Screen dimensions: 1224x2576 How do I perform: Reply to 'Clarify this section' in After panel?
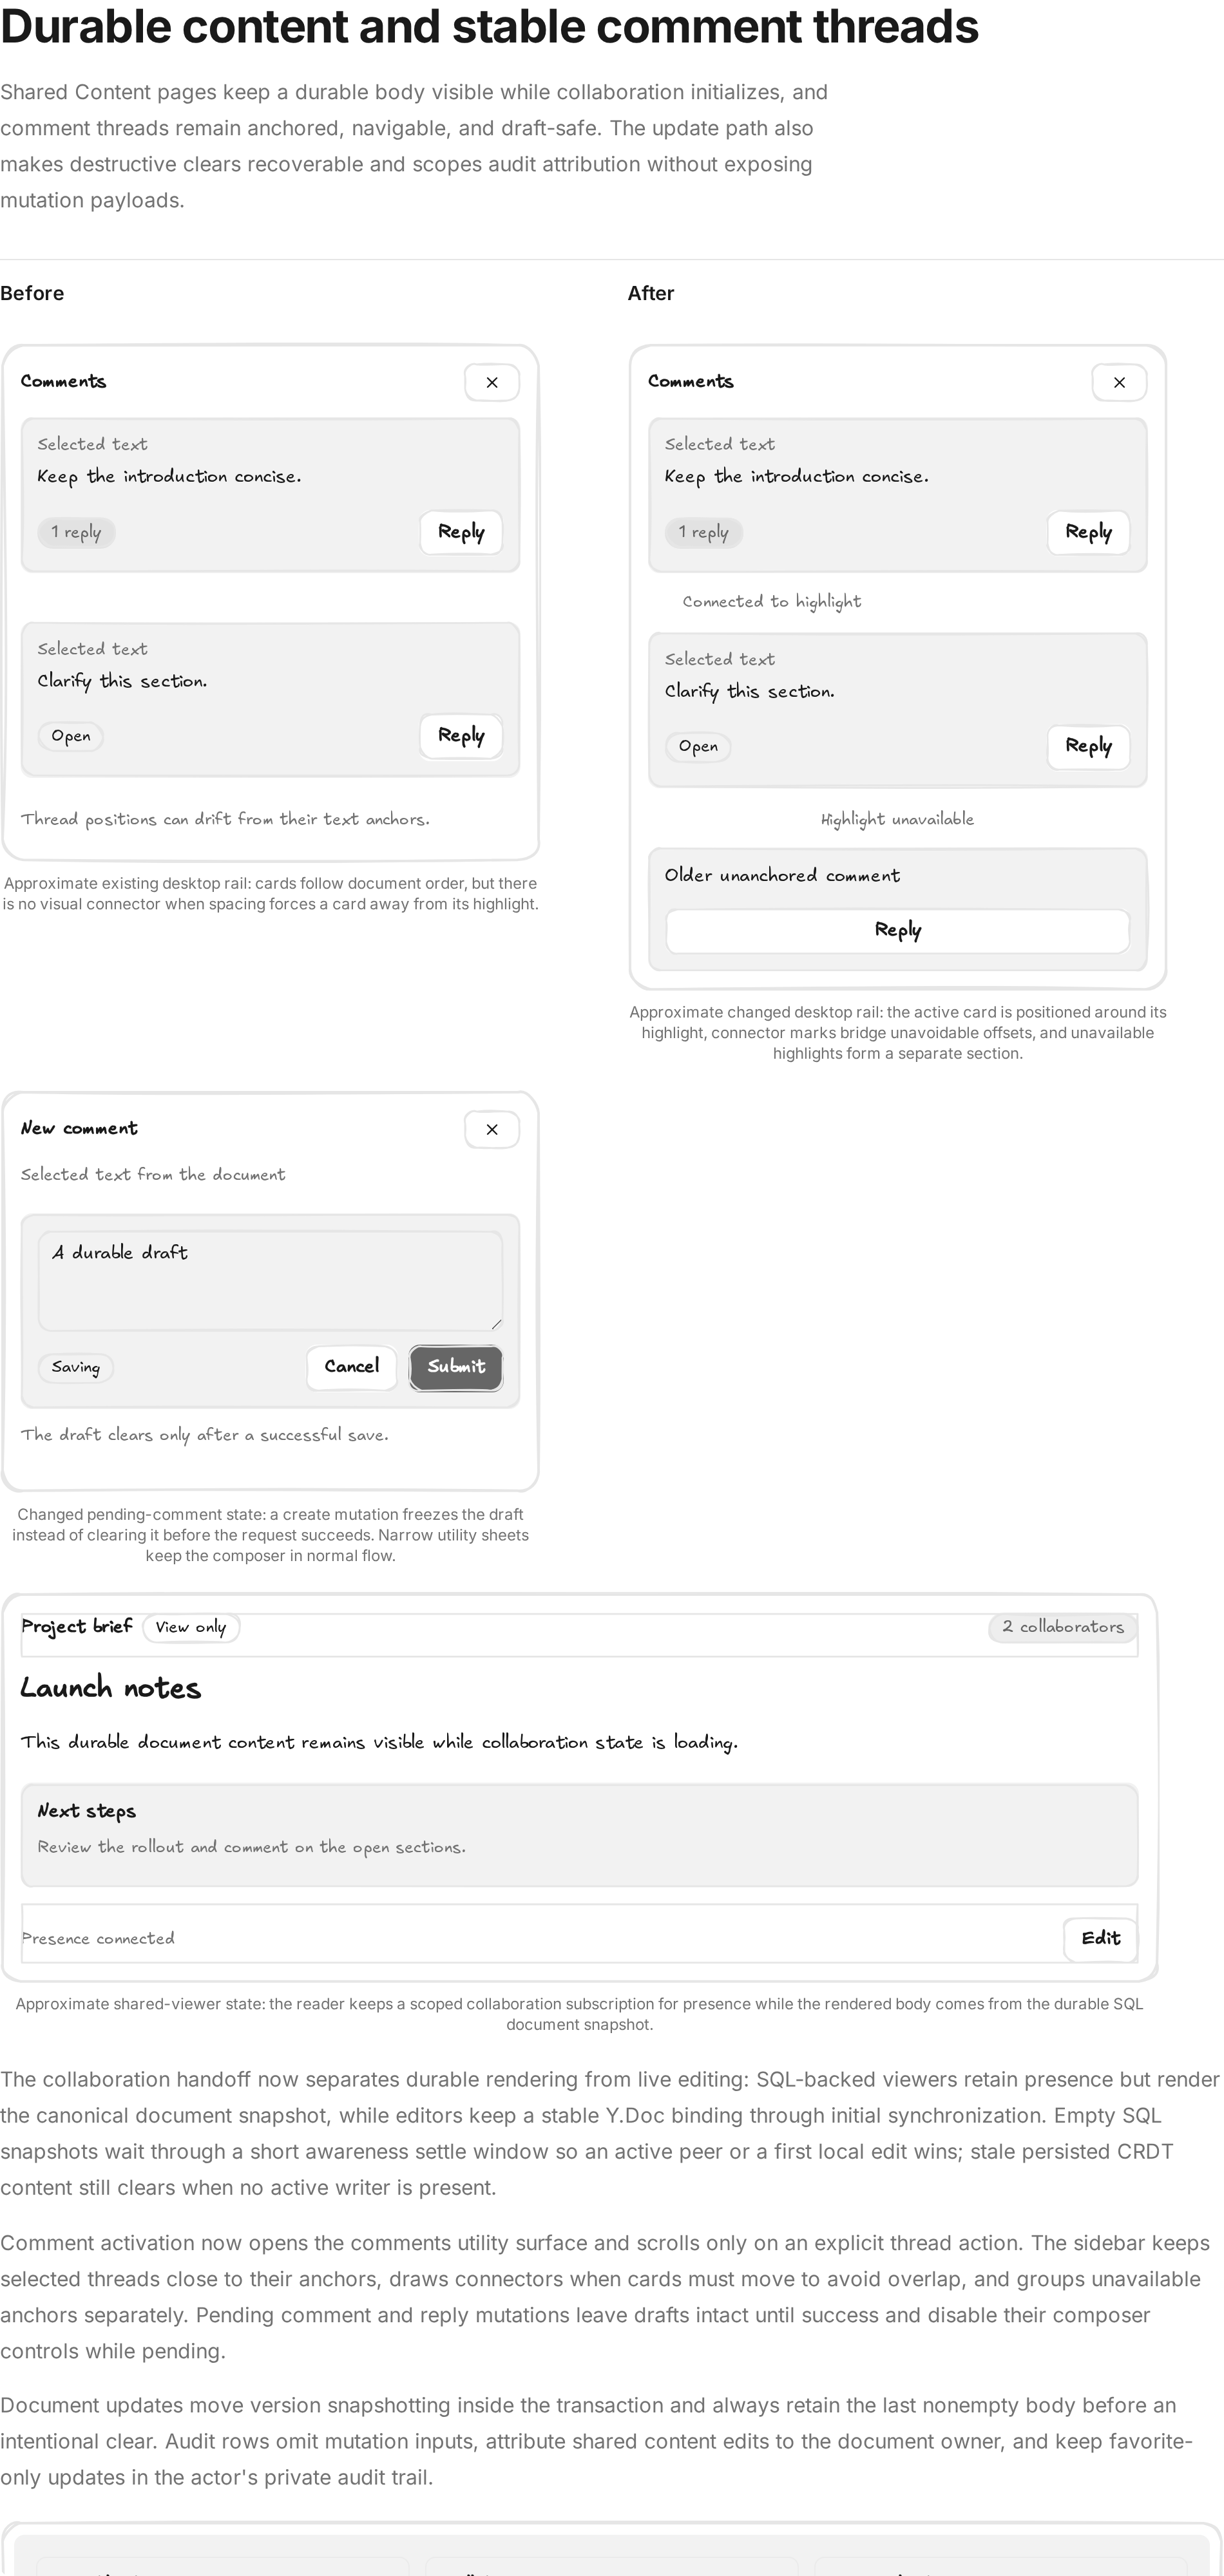(x=1088, y=746)
